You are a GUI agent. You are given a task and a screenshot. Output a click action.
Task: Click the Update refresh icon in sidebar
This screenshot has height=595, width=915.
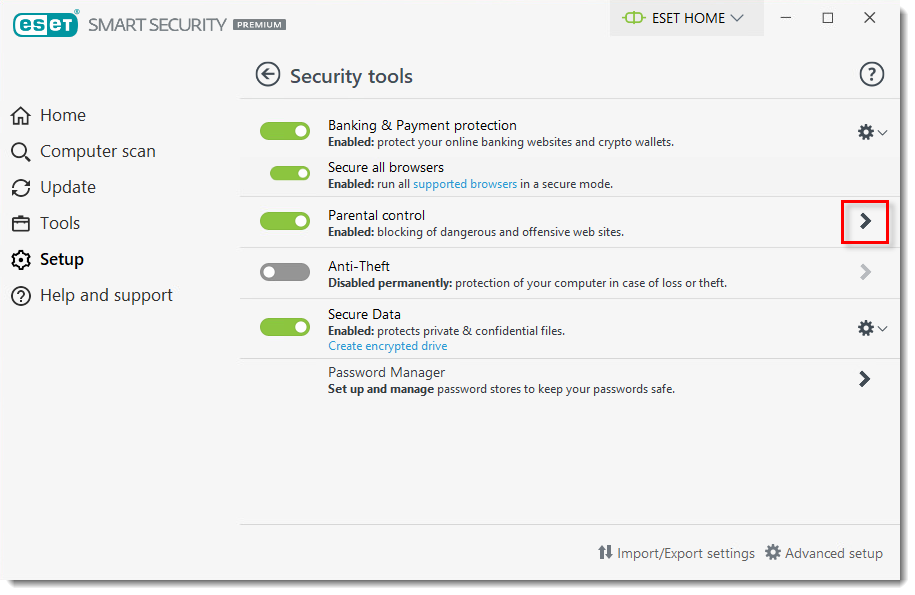click(21, 188)
